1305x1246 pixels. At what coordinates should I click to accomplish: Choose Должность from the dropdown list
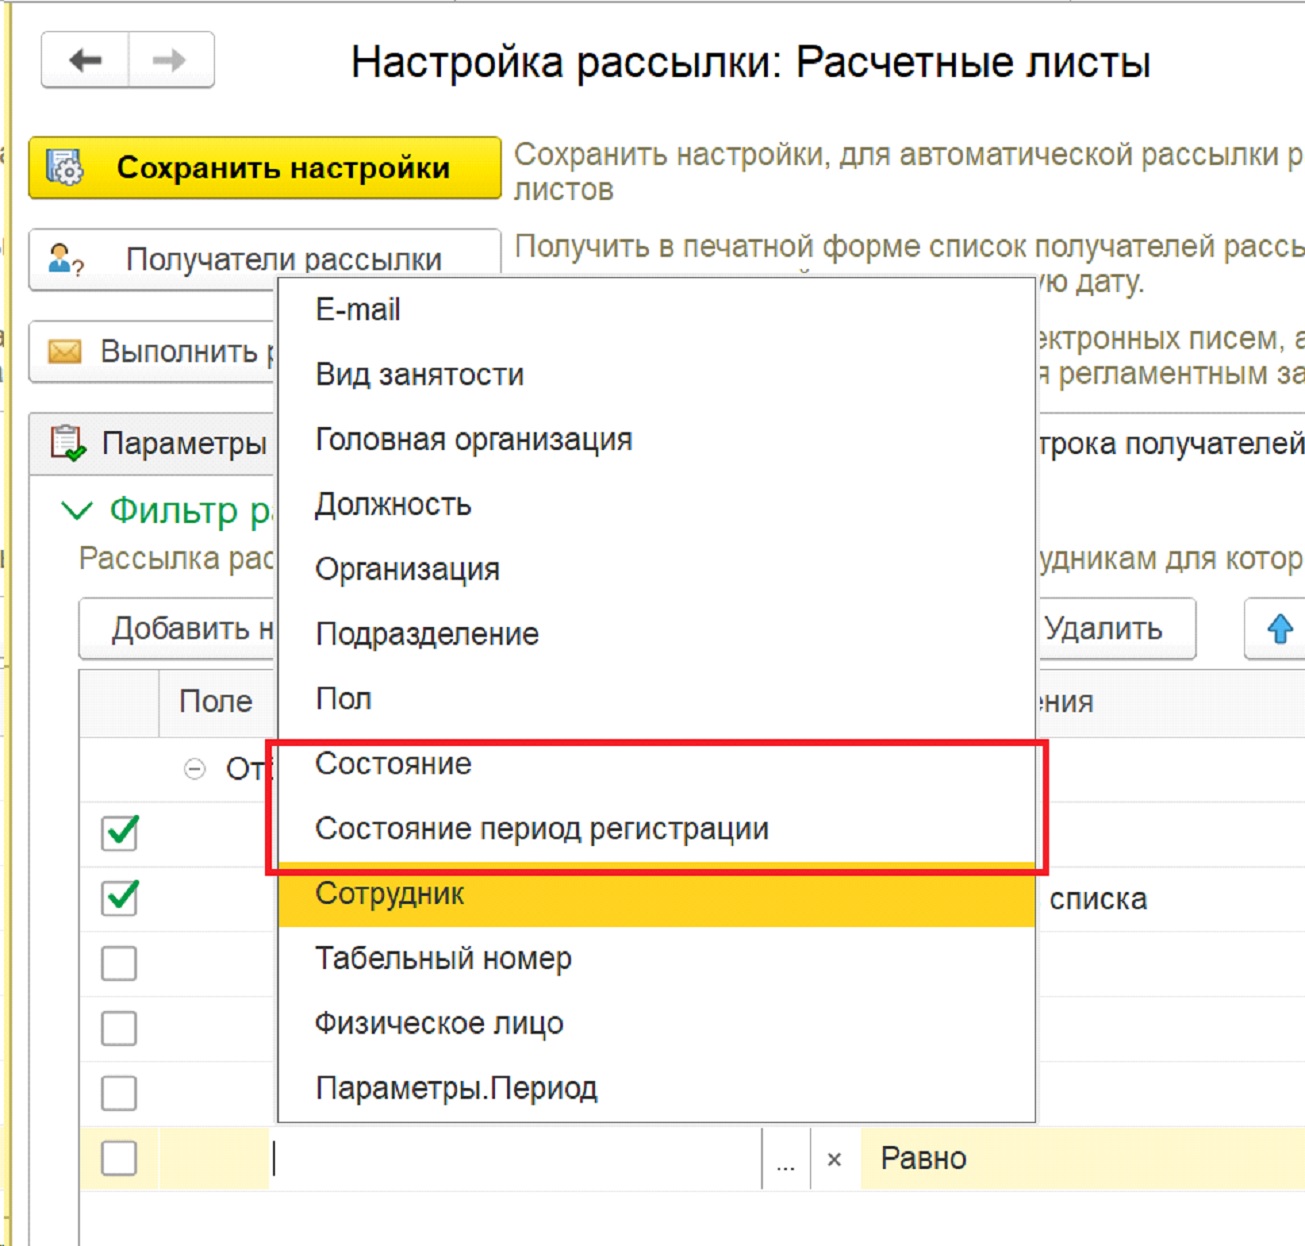click(x=656, y=504)
